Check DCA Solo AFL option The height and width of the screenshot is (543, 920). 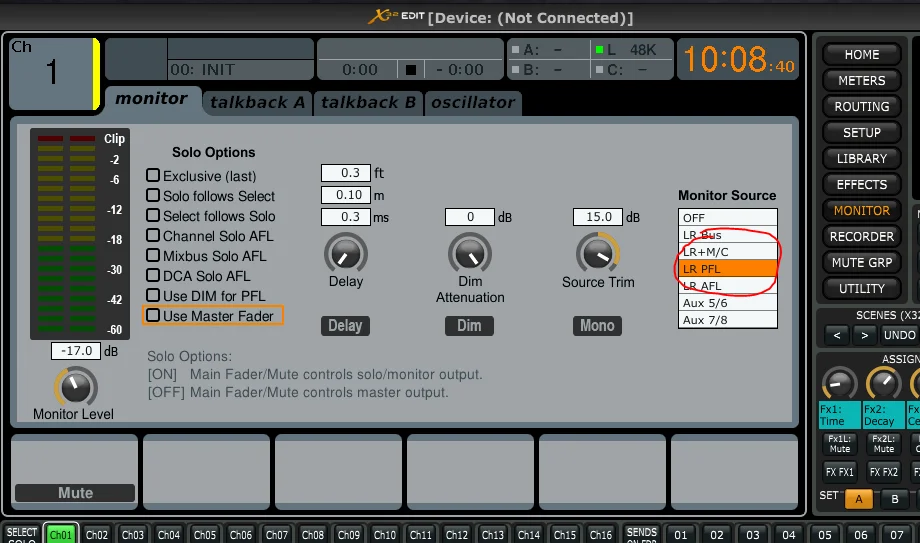(x=153, y=275)
